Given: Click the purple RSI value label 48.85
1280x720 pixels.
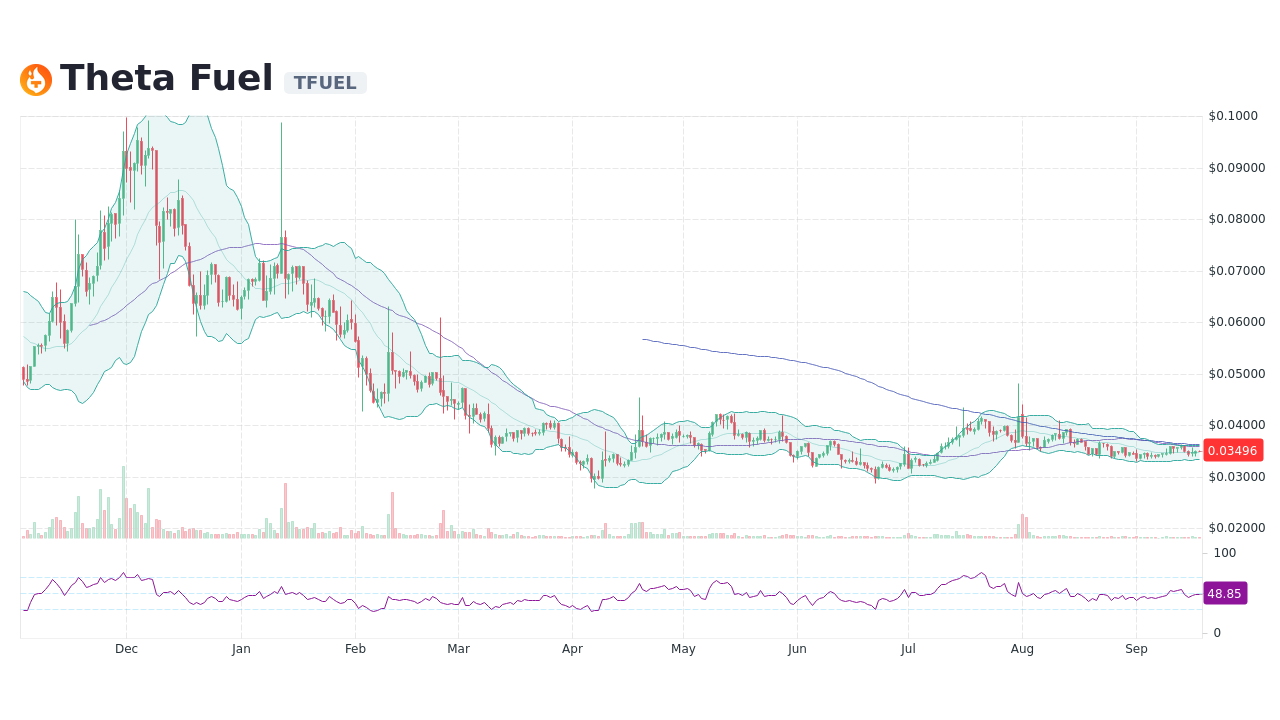Looking at the screenshot, I should point(1225,593).
